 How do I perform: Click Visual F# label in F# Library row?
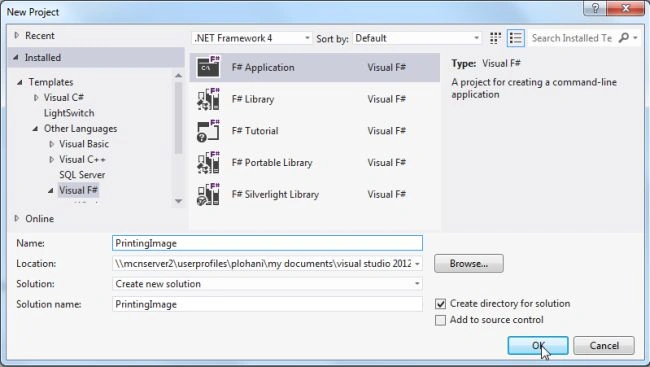(x=386, y=99)
